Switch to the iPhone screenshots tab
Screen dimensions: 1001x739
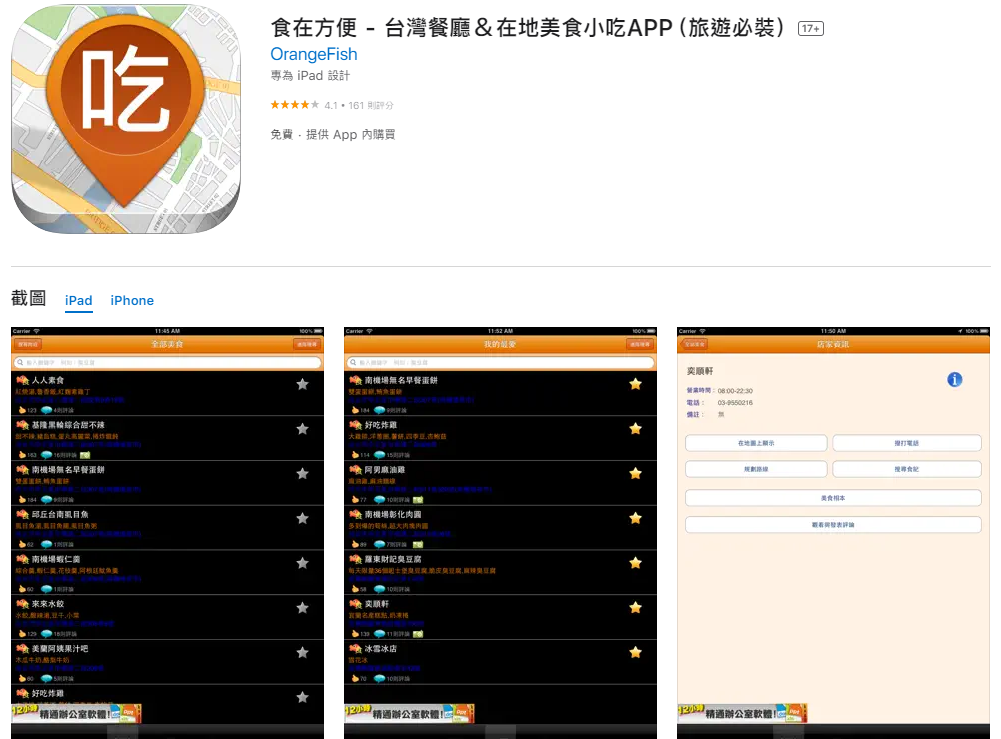tap(132, 300)
